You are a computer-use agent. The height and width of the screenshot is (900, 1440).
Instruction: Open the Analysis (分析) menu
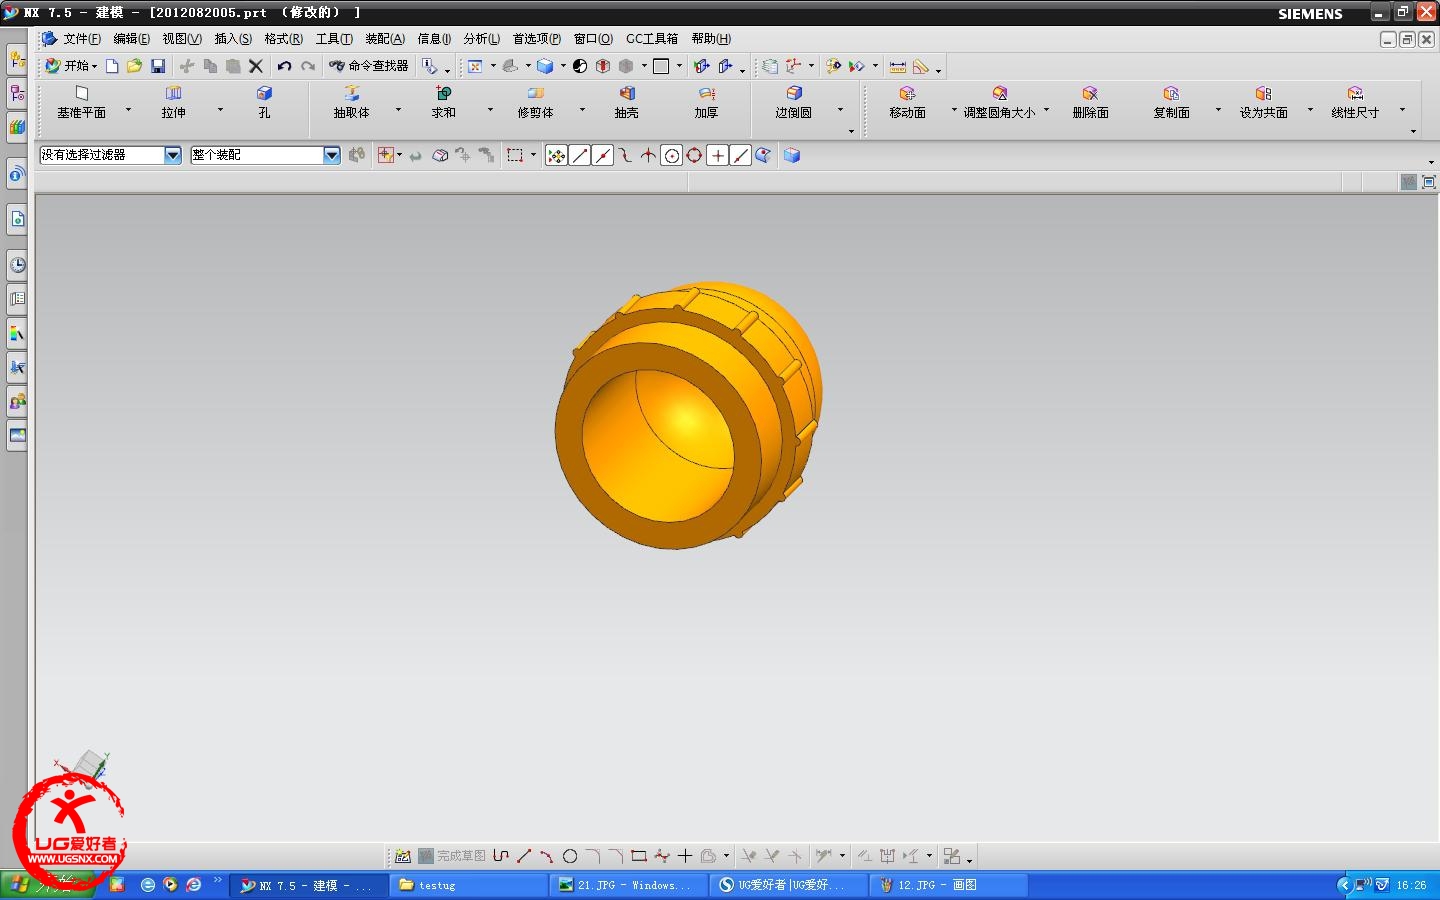tap(482, 39)
